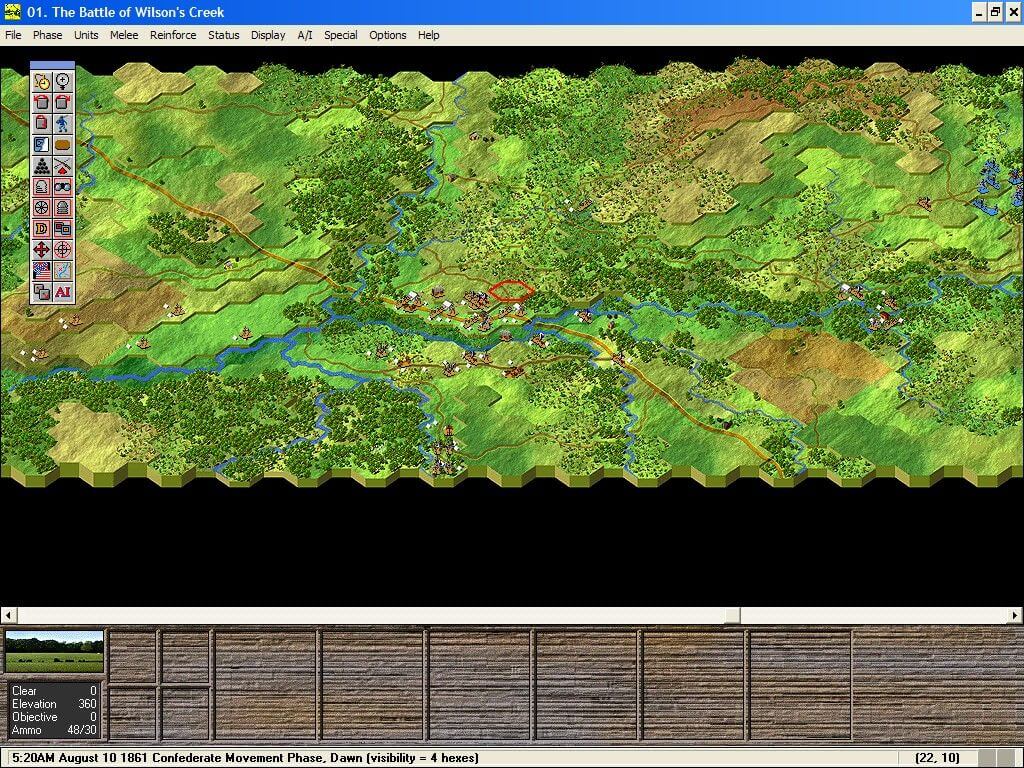1024x768 pixels.
Task: Click the turn right rotate icon
Action: (x=63, y=103)
